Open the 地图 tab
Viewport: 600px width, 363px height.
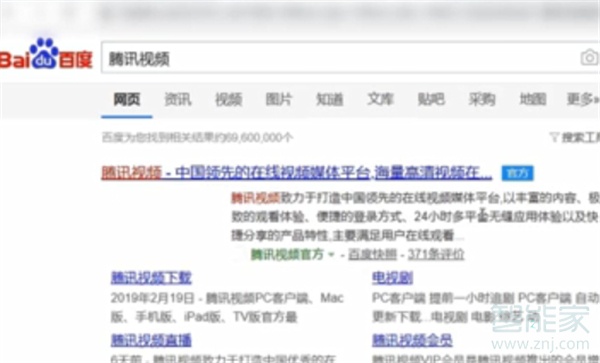coord(533,99)
